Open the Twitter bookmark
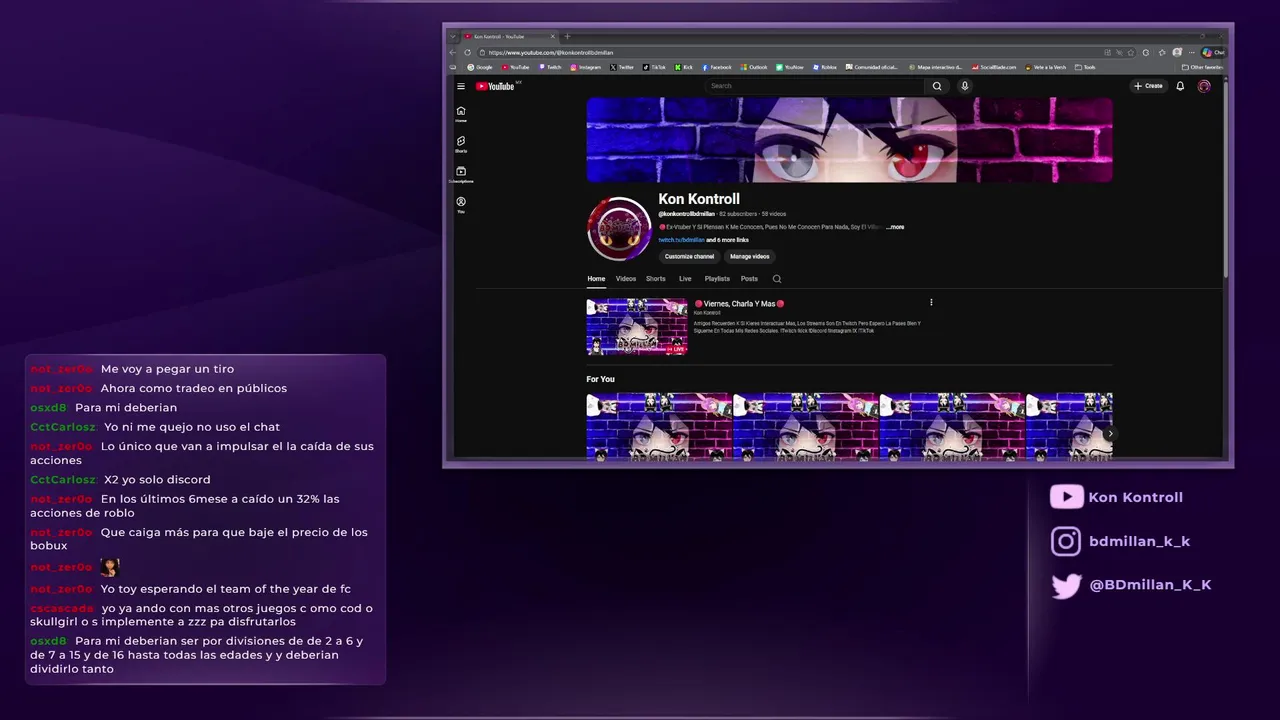The width and height of the screenshot is (1280, 720). click(621, 67)
